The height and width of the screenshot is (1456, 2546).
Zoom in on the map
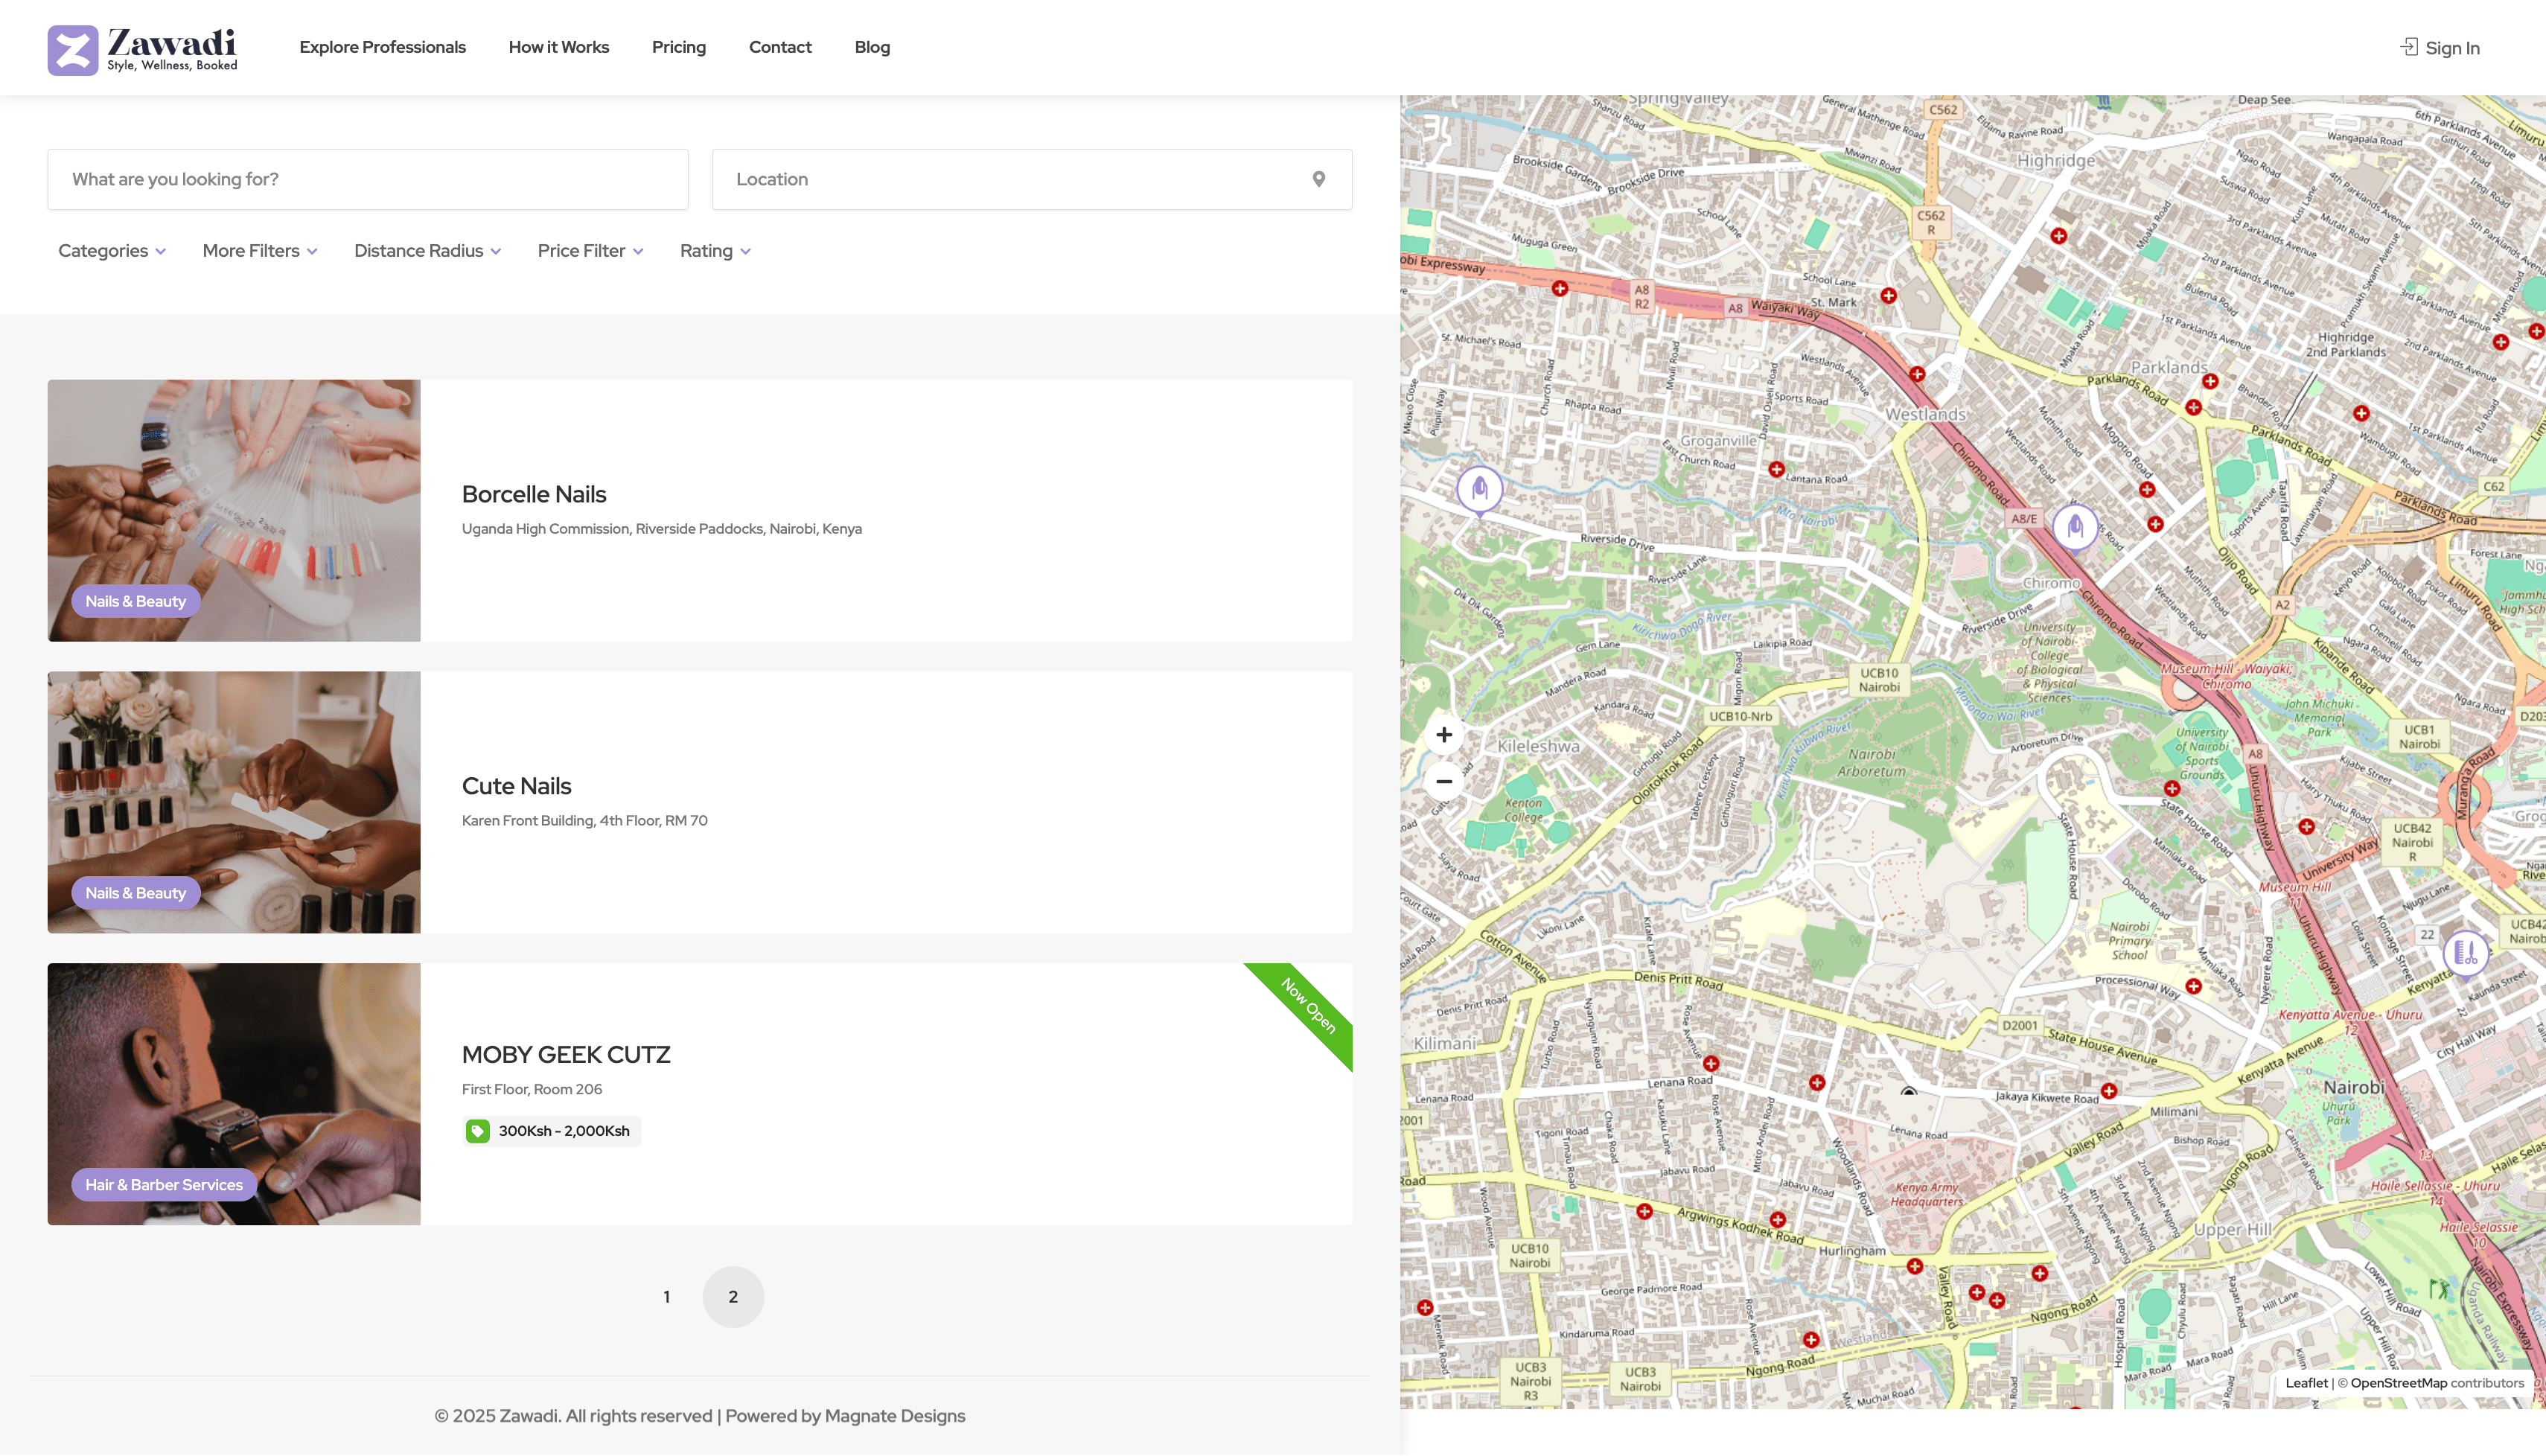(x=1443, y=735)
